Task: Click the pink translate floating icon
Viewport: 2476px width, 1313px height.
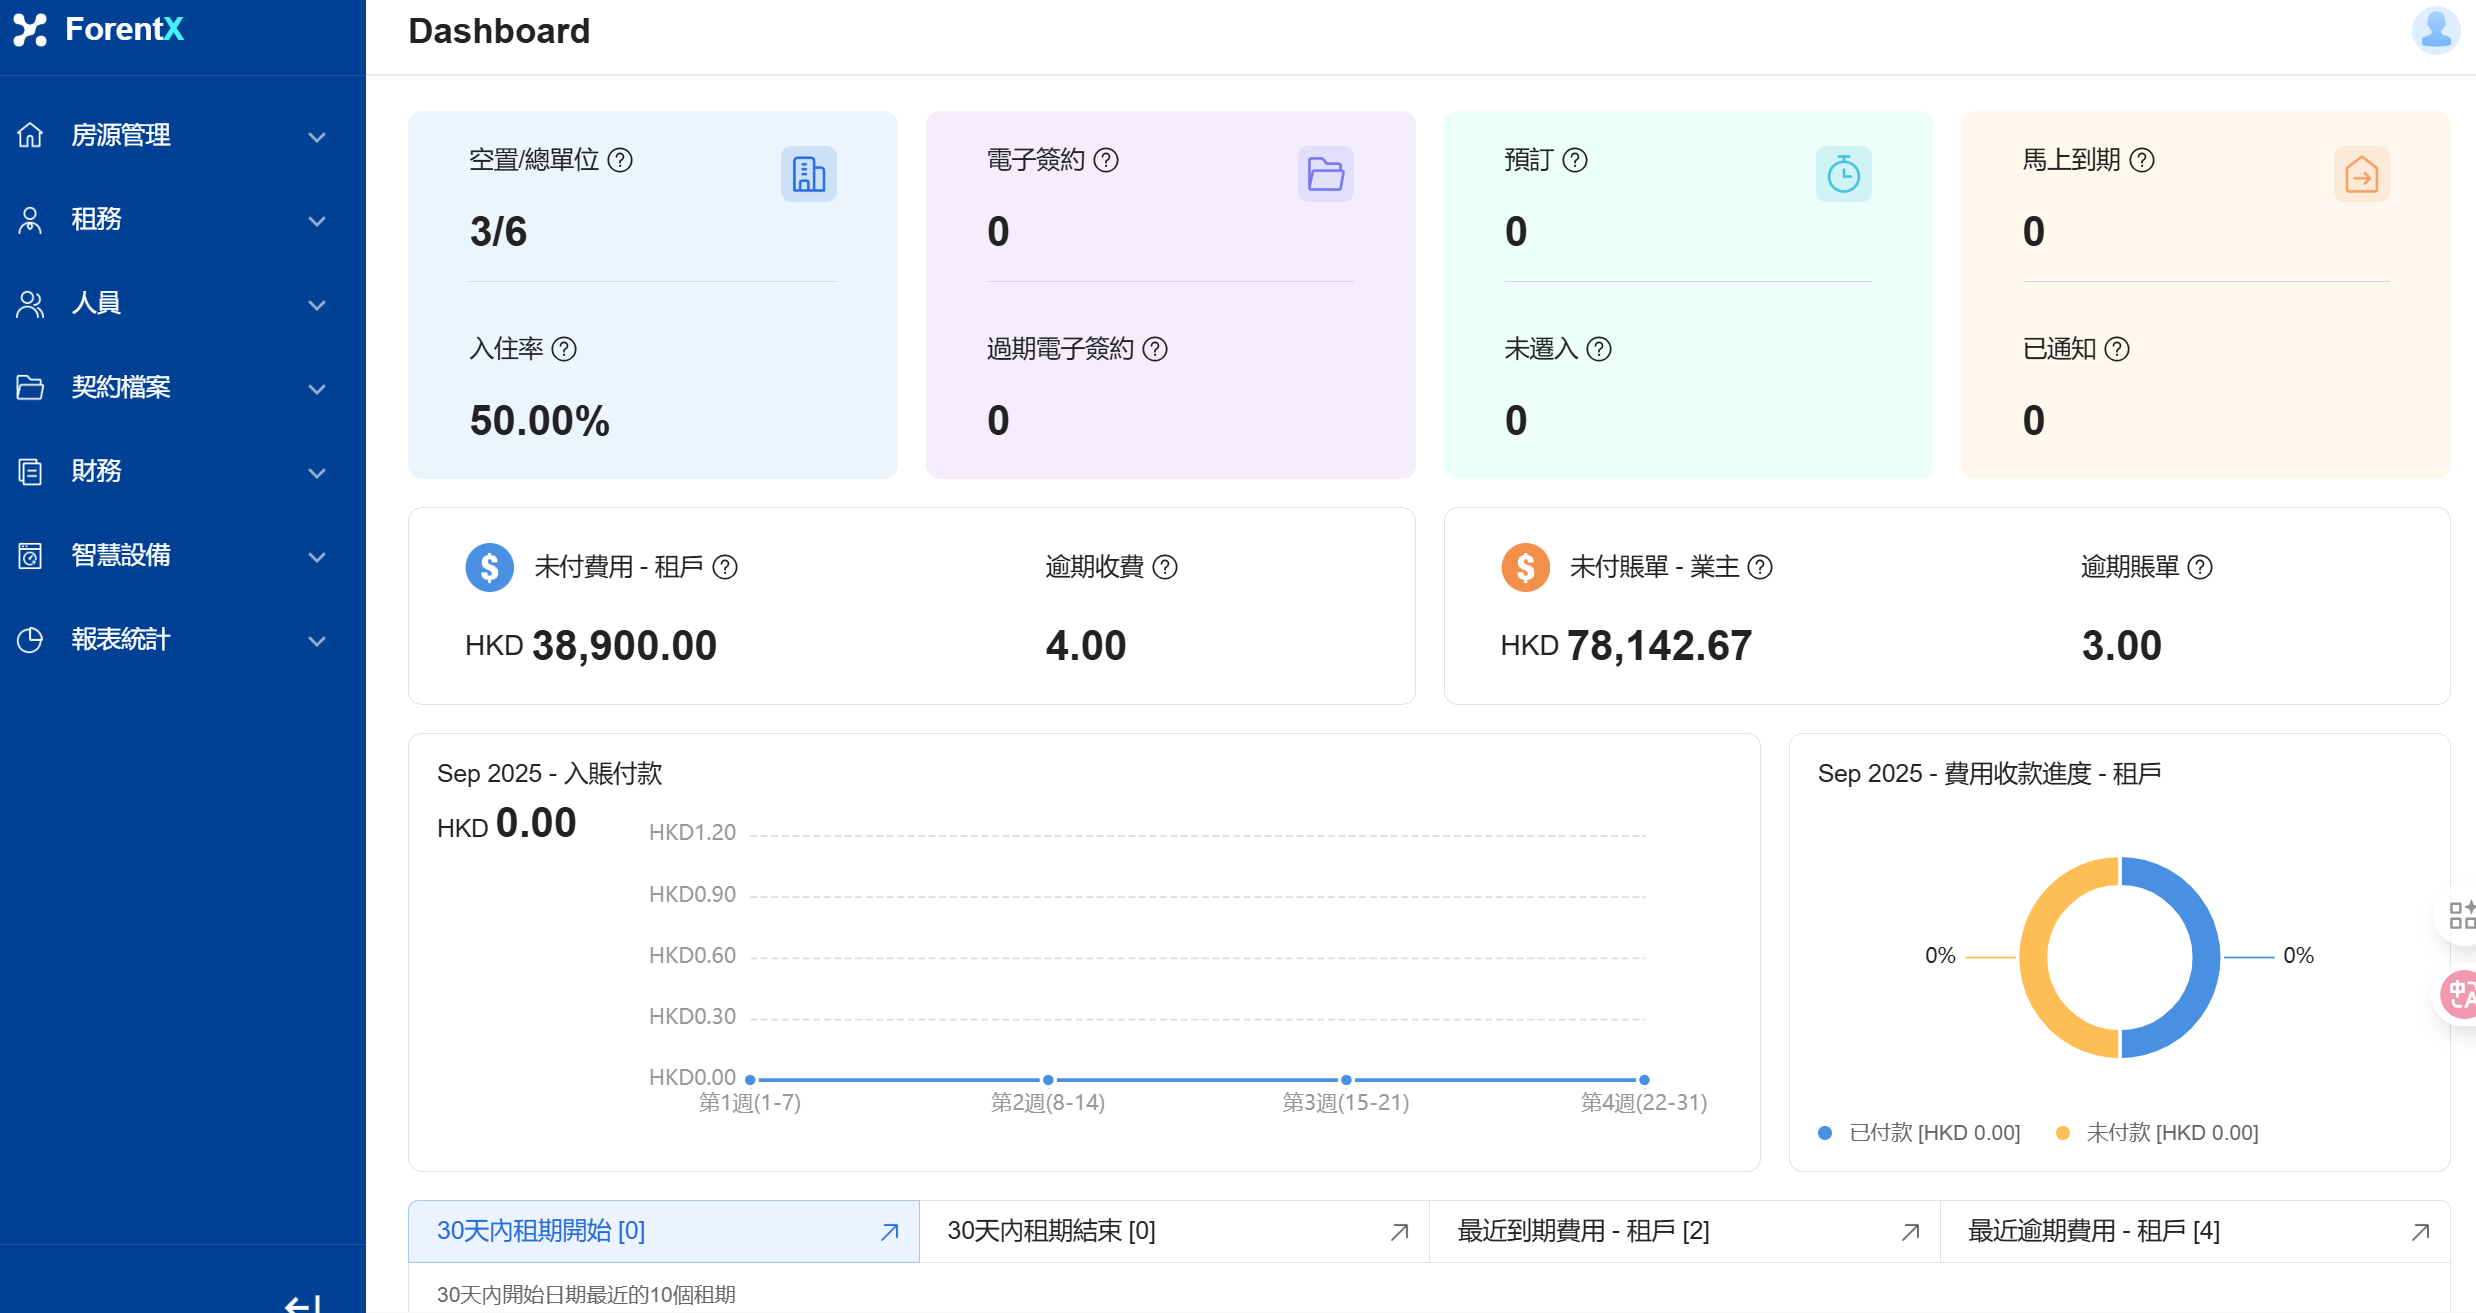Action: coord(2458,994)
